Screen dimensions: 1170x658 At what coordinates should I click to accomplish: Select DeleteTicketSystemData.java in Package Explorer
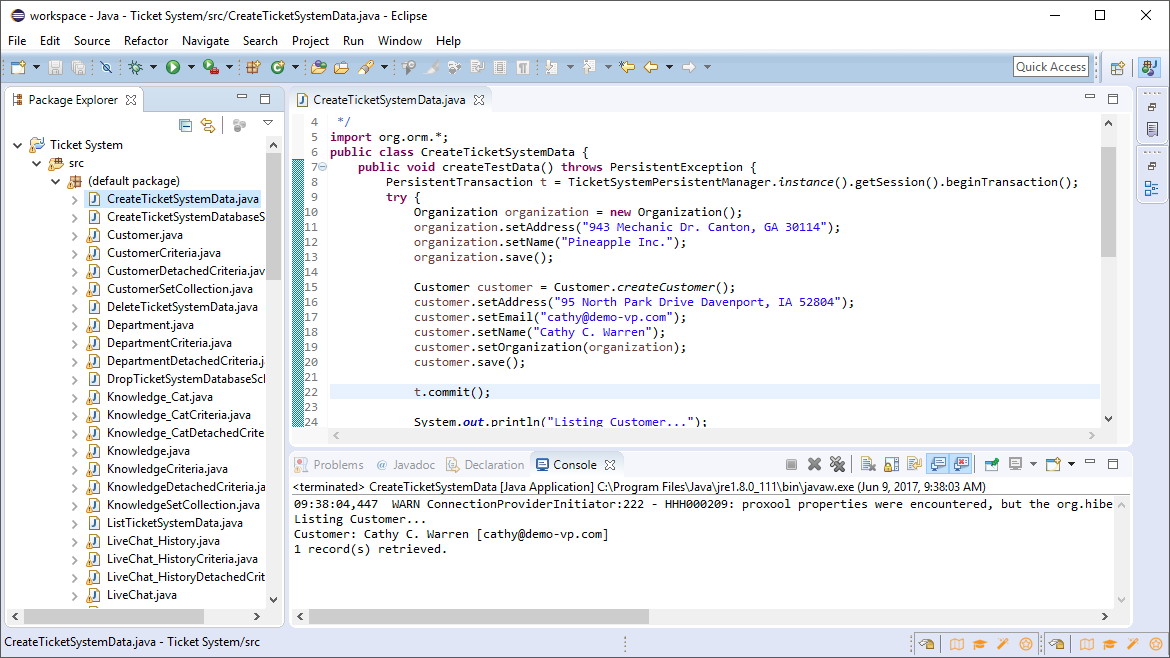click(182, 307)
